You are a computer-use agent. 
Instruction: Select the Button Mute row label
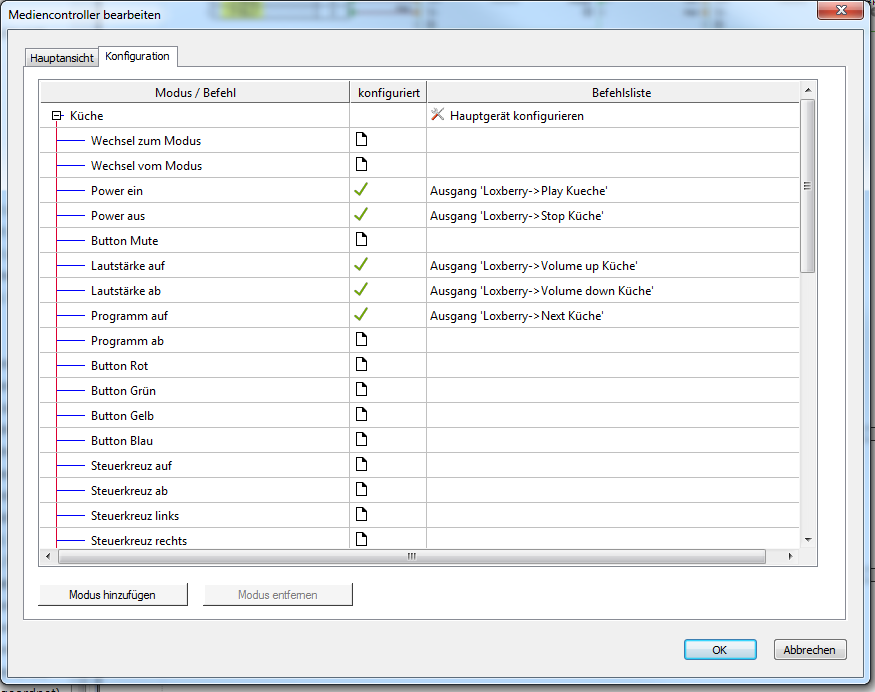[x=125, y=241]
